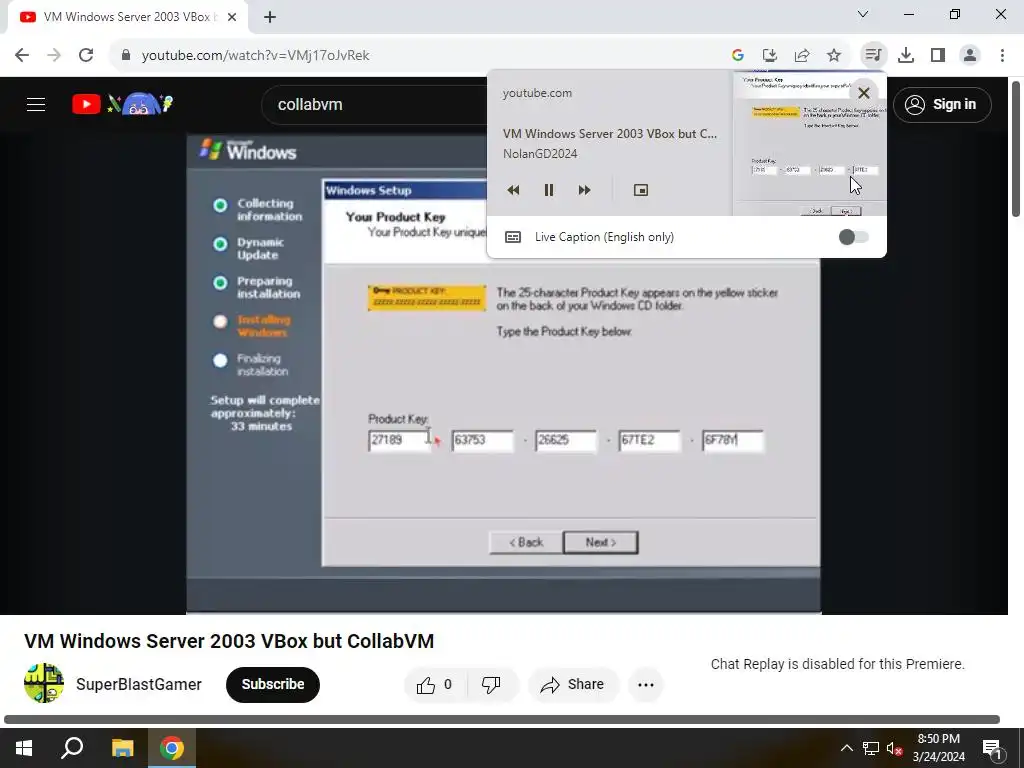Screen dimensions: 1024x768
Task: Subscribe to SuperBlastGamer
Action: 273,684
